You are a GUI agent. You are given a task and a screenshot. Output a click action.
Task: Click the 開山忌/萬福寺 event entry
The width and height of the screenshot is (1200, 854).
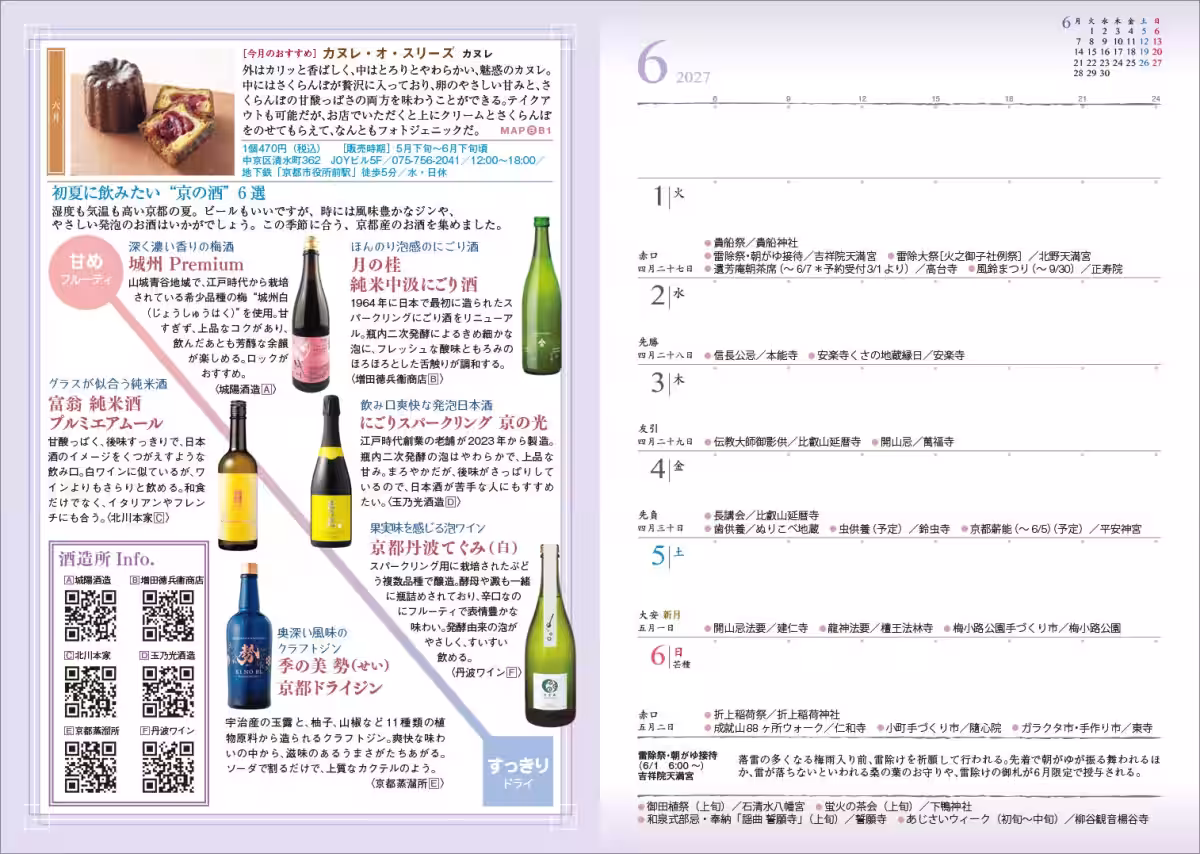pos(912,441)
